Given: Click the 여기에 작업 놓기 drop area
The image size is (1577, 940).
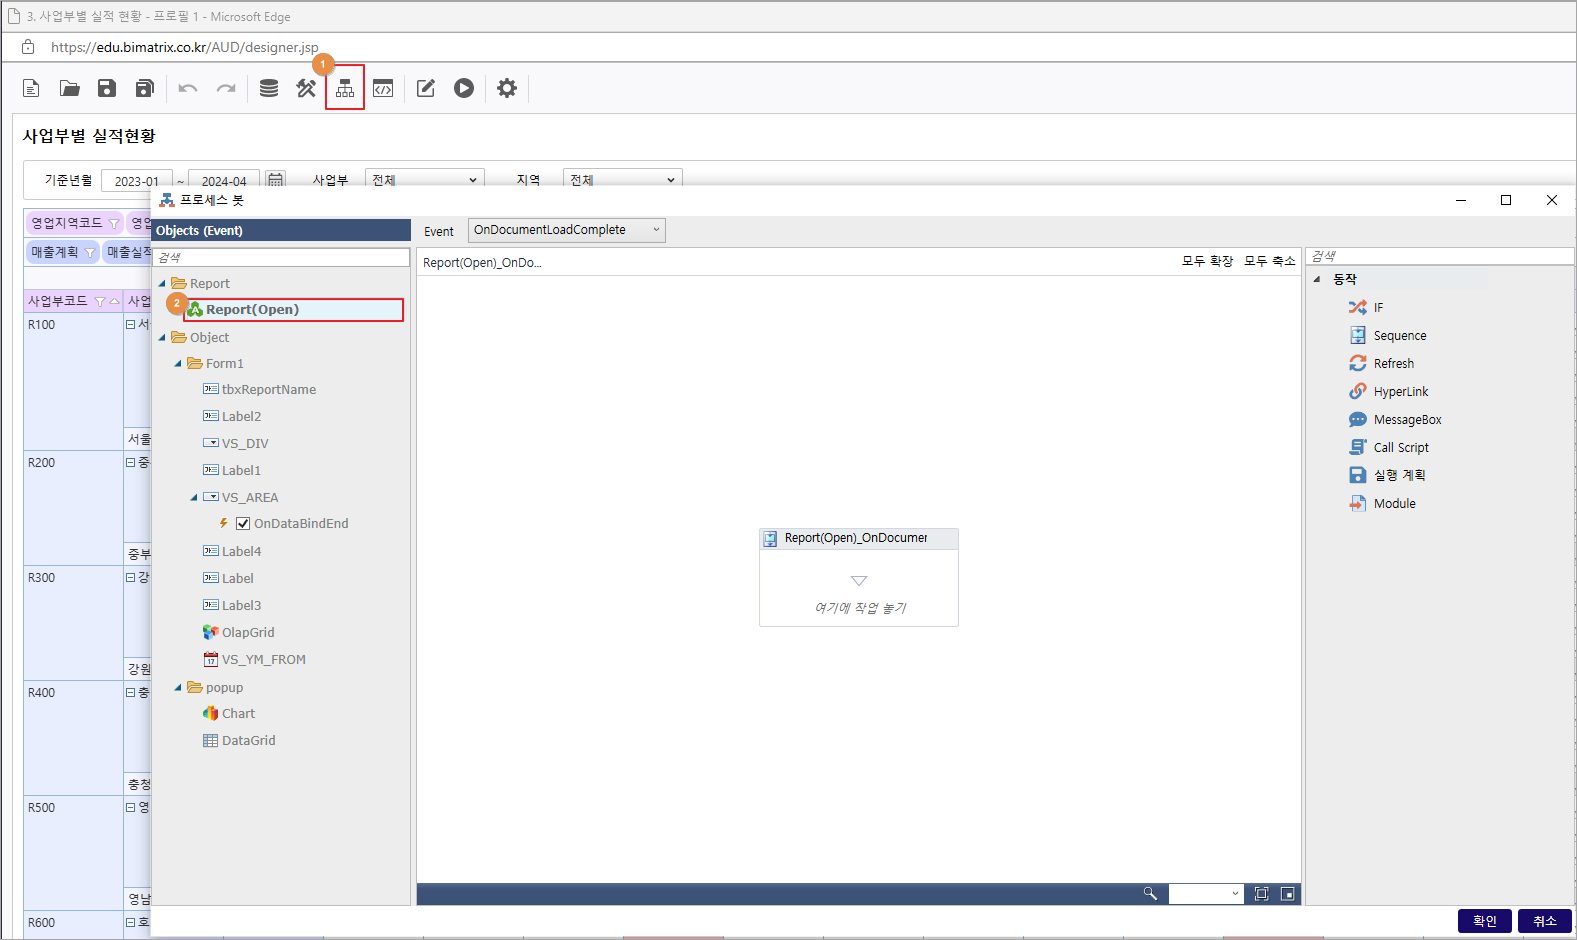Looking at the screenshot, I should click(x=860, y=608).
